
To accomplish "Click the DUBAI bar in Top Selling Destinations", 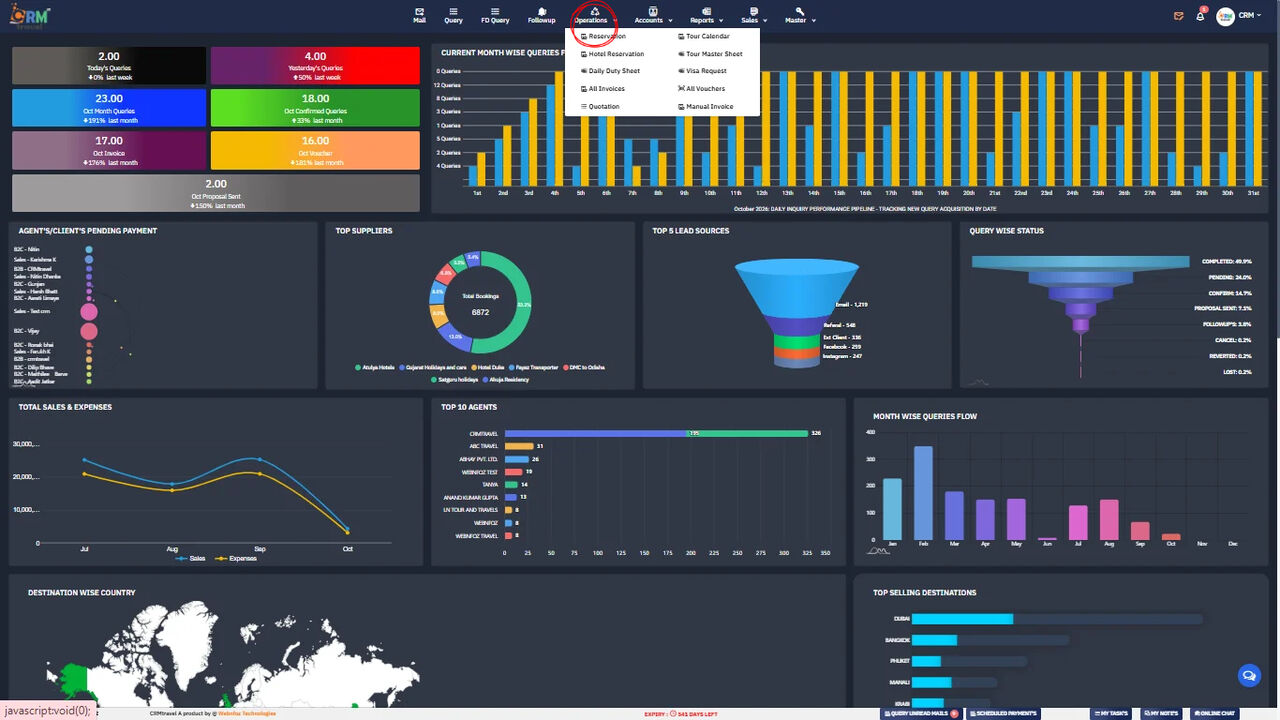I will click(x=963, y=619).
